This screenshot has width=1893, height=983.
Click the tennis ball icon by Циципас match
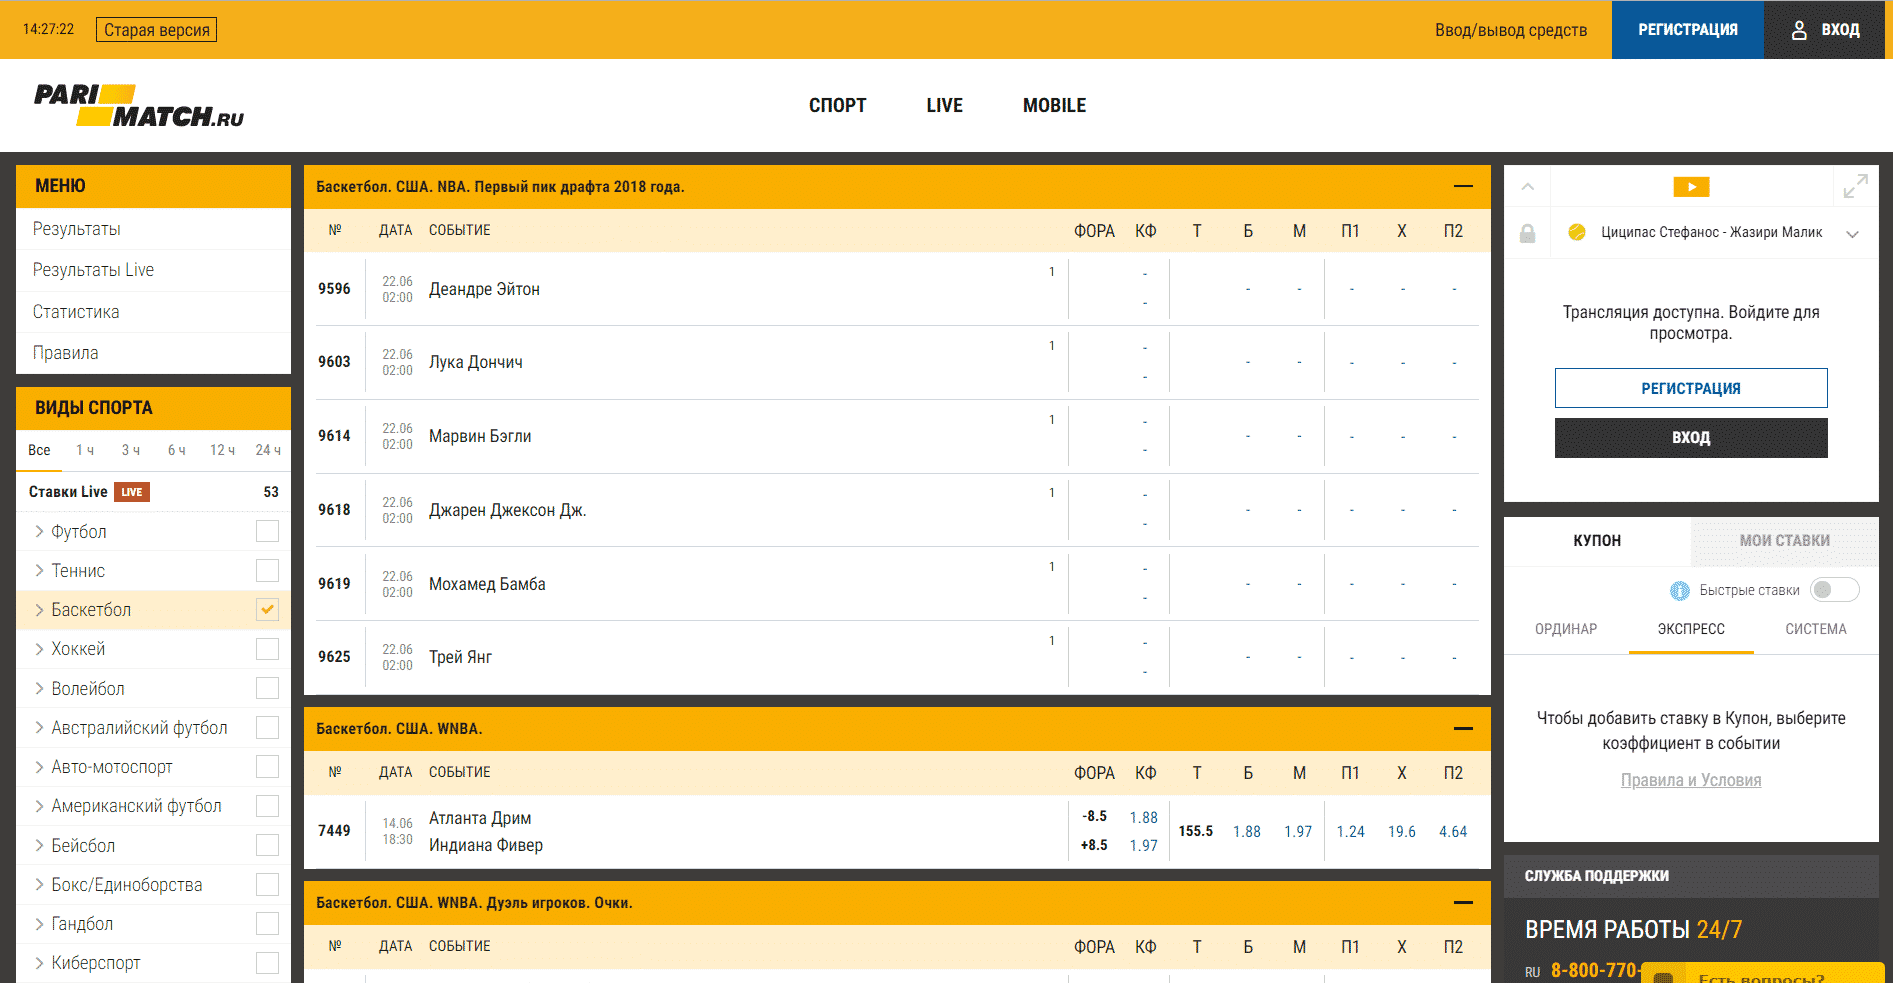pos(1577,232)
